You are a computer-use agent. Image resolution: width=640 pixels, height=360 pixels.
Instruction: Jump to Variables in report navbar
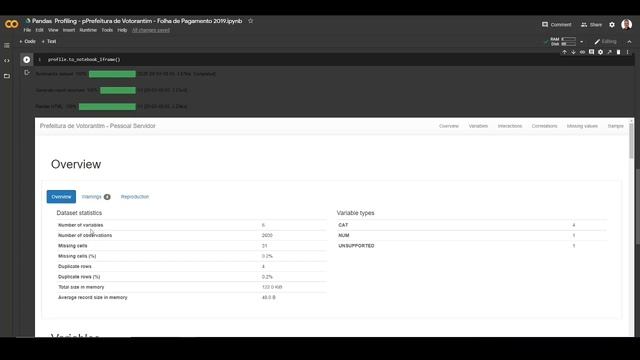(478, 126)
